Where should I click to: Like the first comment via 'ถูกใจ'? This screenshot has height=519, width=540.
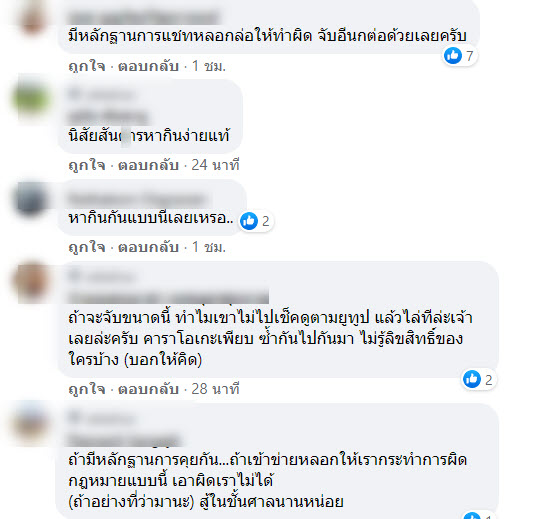87,66
